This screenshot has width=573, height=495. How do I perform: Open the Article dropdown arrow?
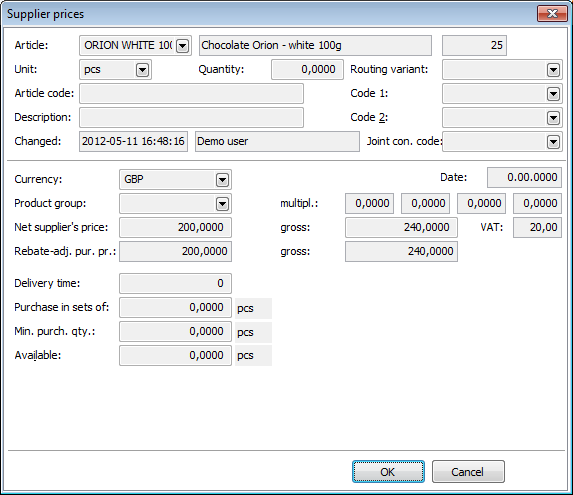(x=182, y=46)
